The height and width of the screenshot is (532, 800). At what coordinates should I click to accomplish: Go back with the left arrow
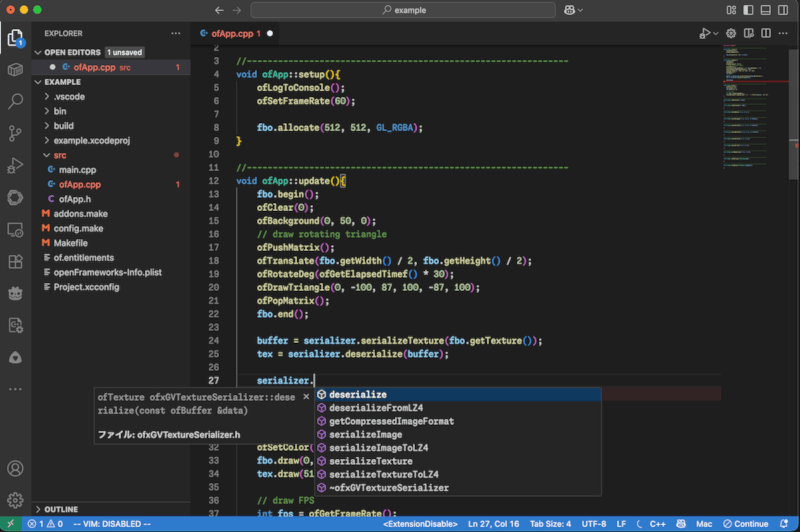coord(219,10)
